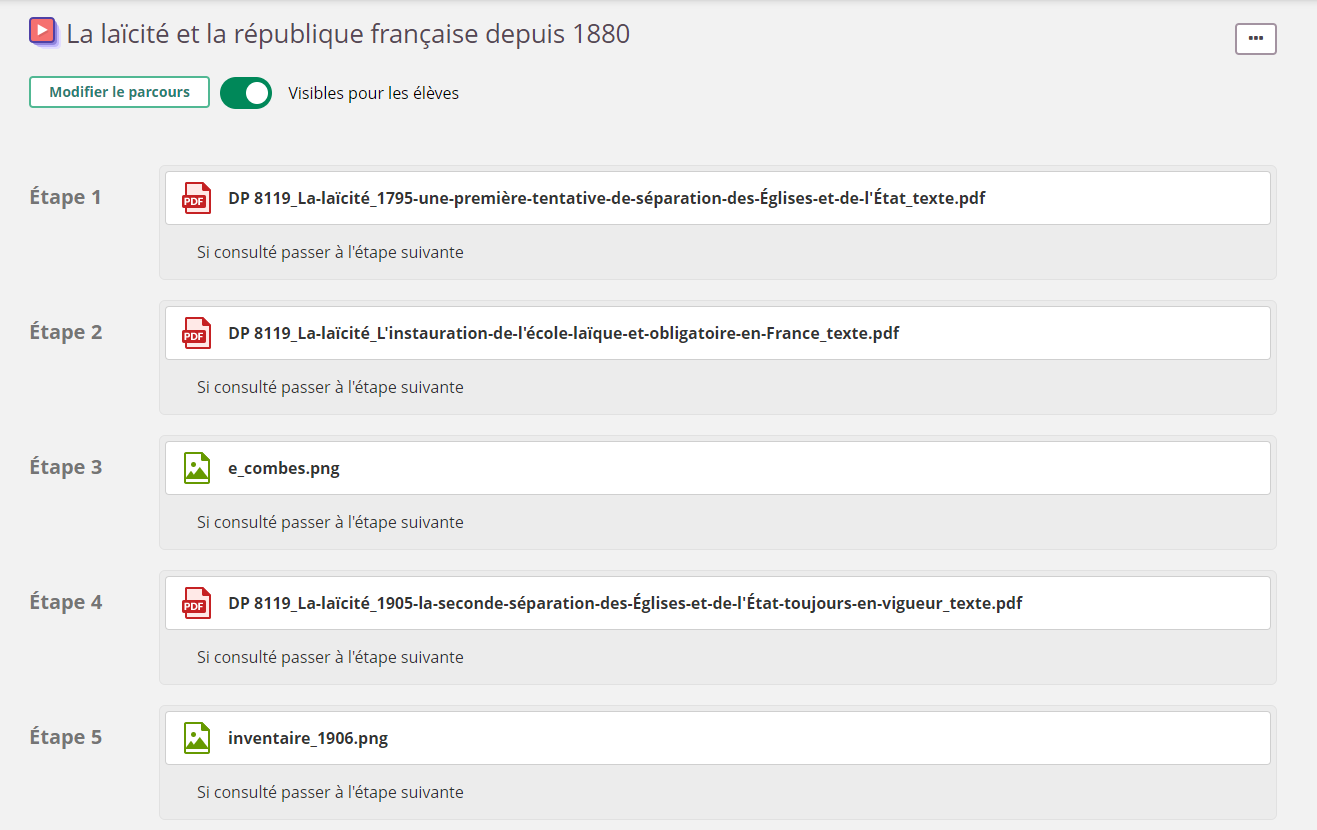
Task: Click the Étape 2 'Si consulté' condition text
Action: click(330, 387)
